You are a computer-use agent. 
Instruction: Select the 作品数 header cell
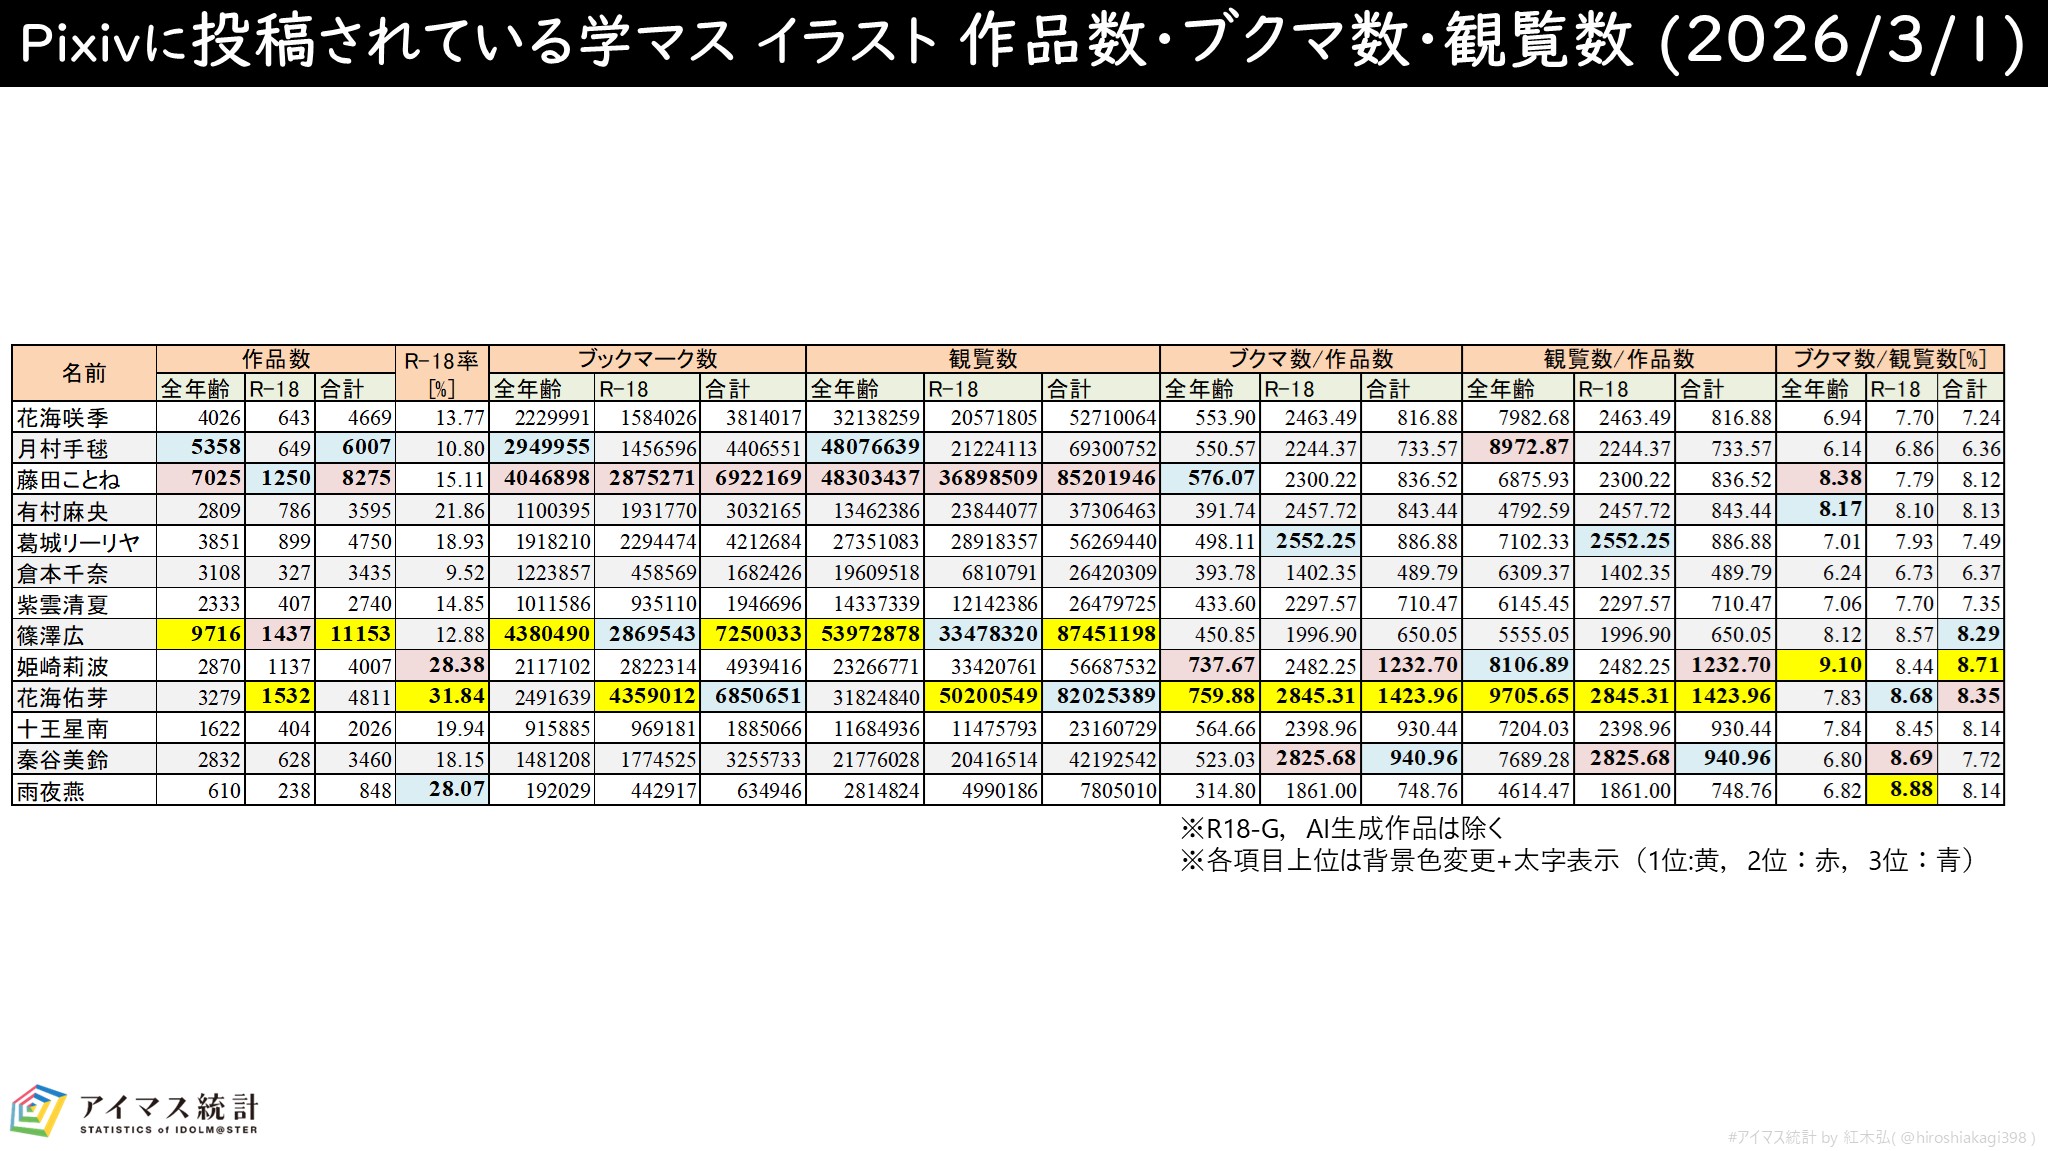click(276, 359)
